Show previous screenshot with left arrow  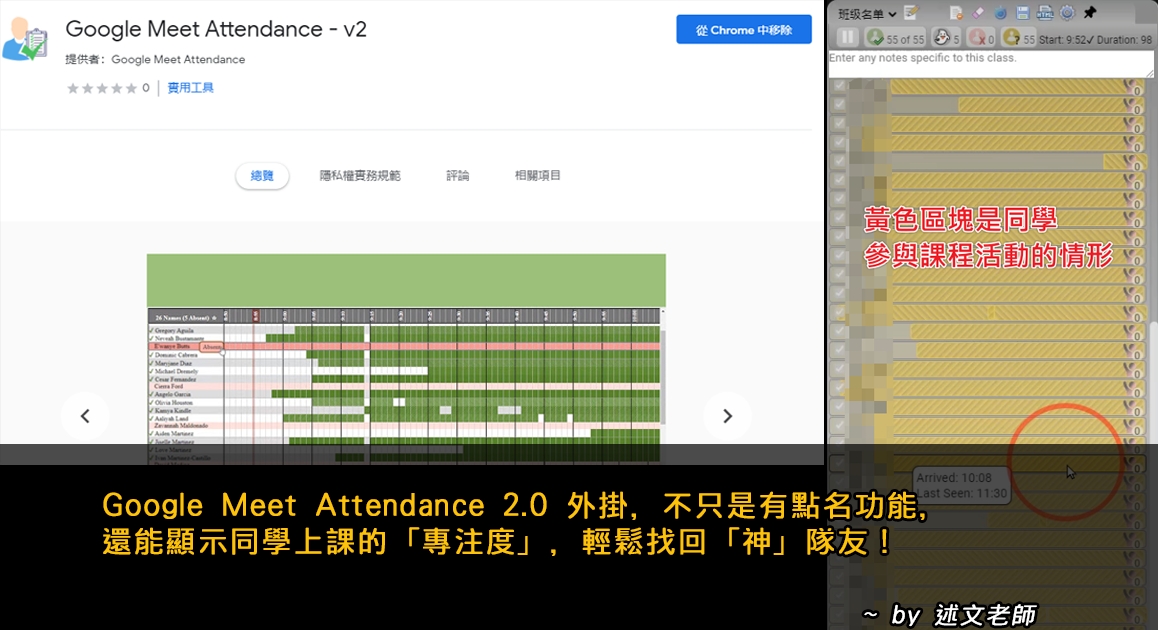(85, 417)
